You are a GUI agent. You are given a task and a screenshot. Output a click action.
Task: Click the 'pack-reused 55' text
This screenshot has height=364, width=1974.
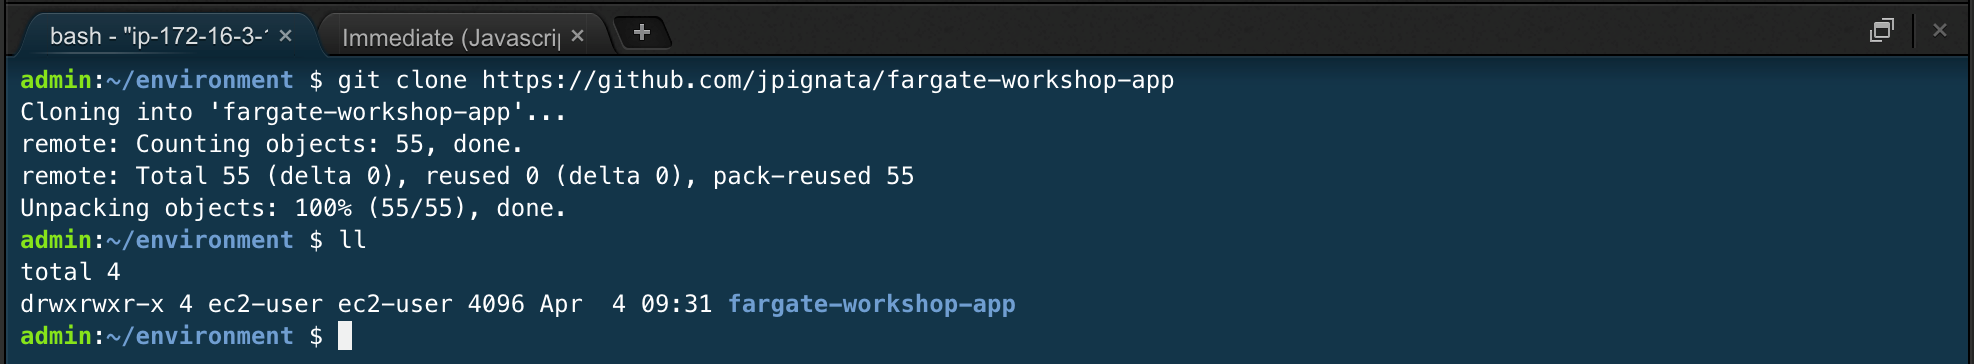813,176
